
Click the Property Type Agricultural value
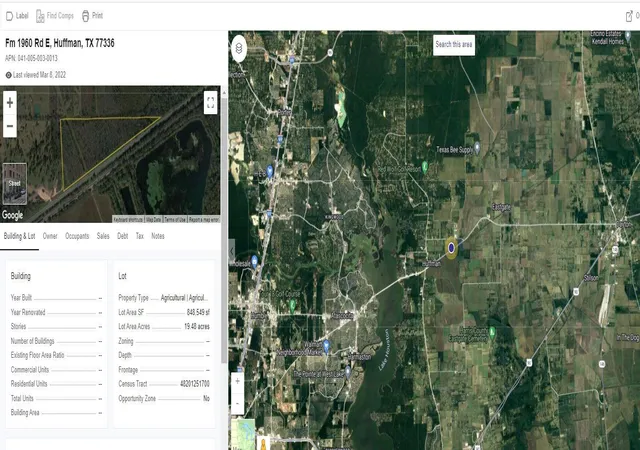(184, 298)
